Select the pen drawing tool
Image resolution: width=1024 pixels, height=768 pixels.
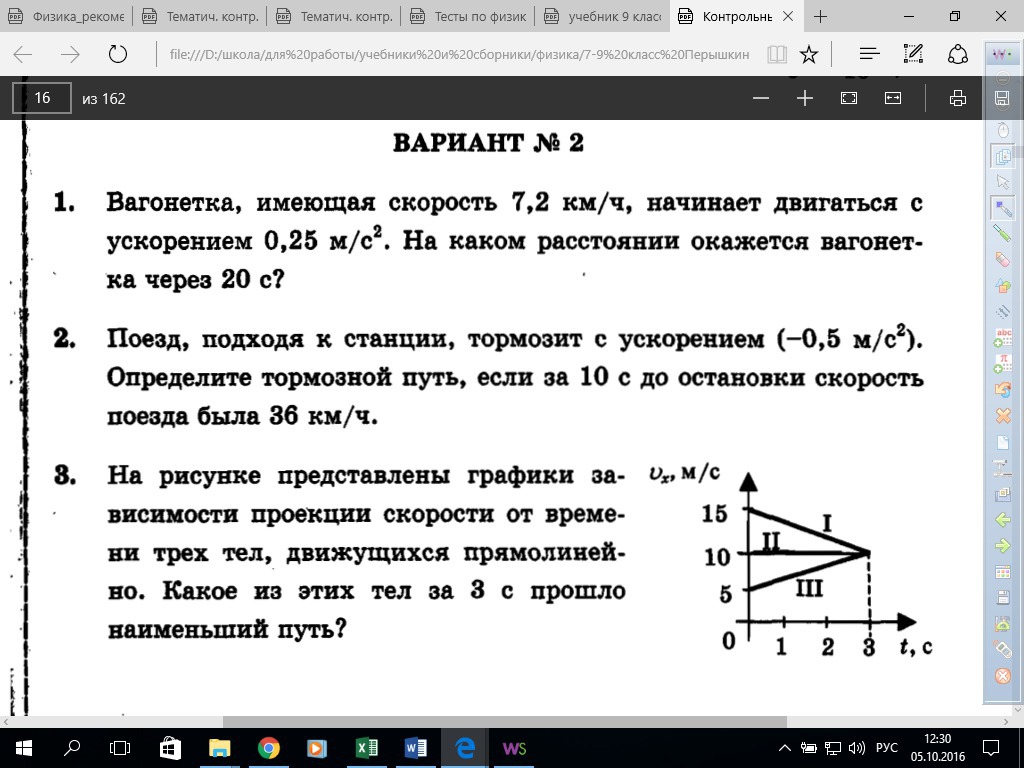(x=1002, y=208)
